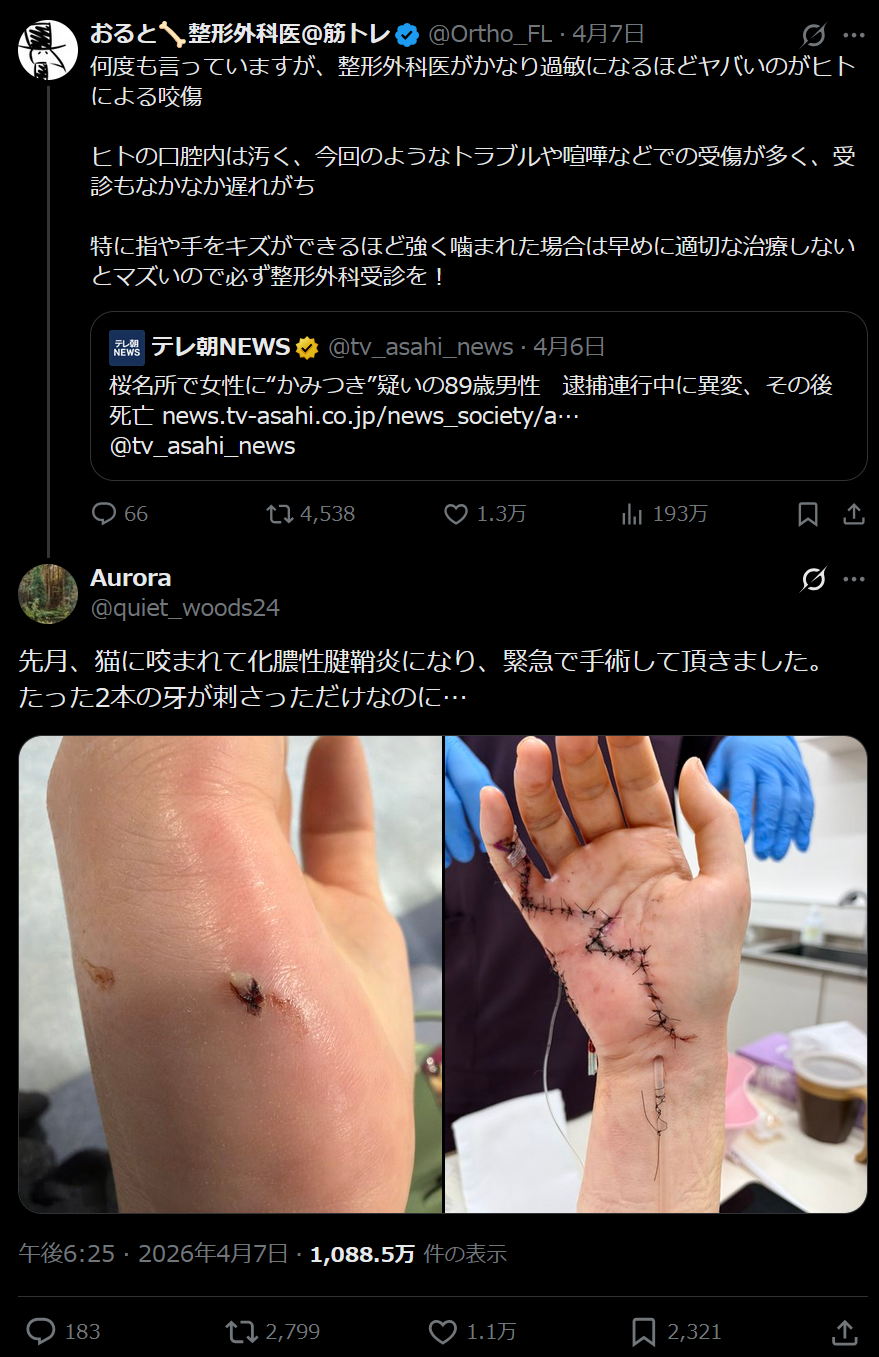View analytics icon showing 193万 views
Image resolution: width=879 pixels, height=1357 pixels.
coord(632,514)
